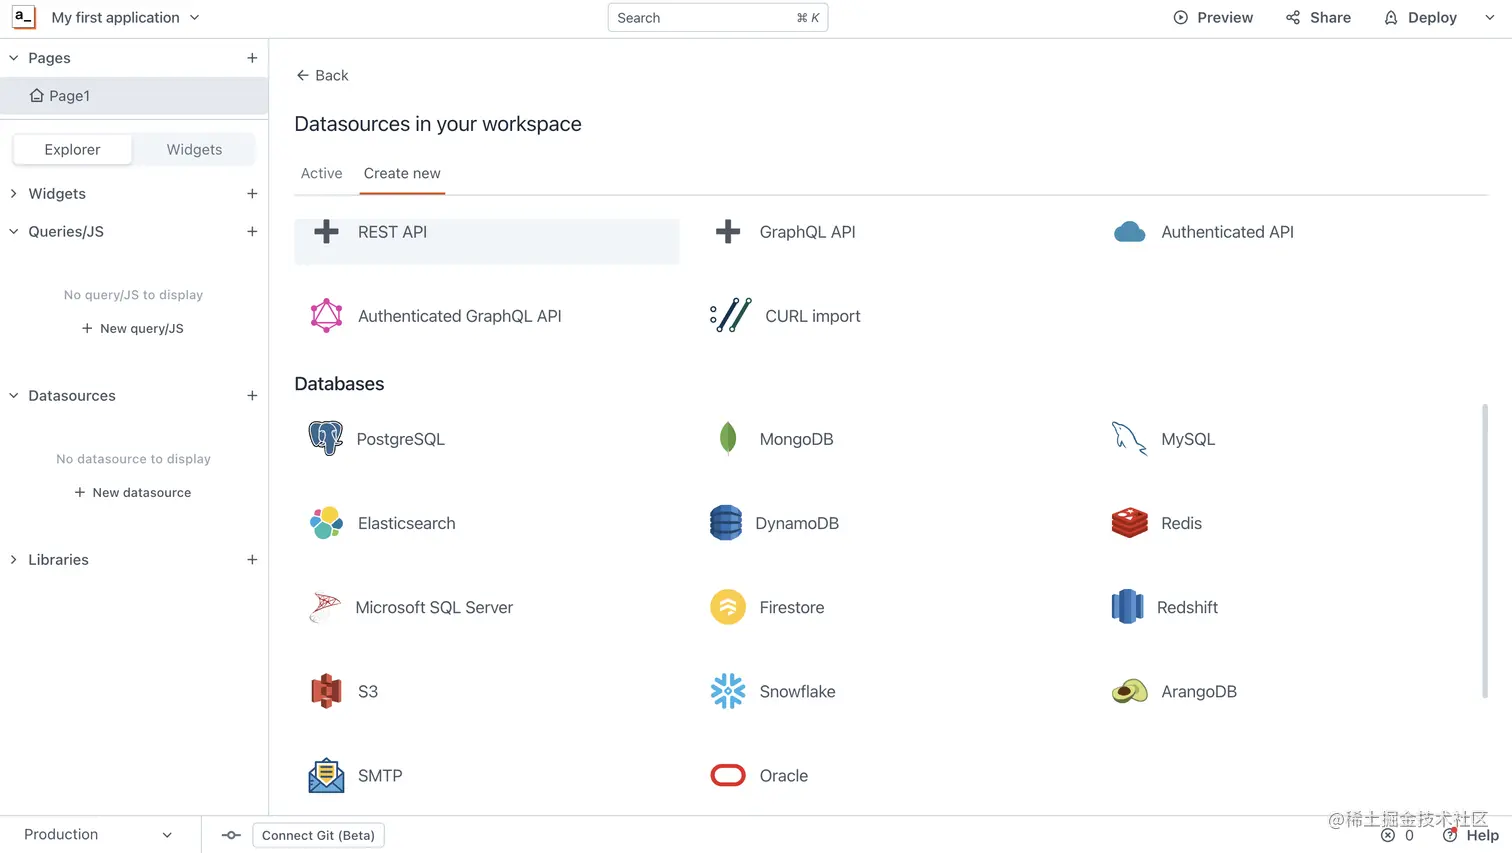Click the Authenticated API cloud icon
Viewport: 1512px width, 853px height.
(x=1129, y=232)
